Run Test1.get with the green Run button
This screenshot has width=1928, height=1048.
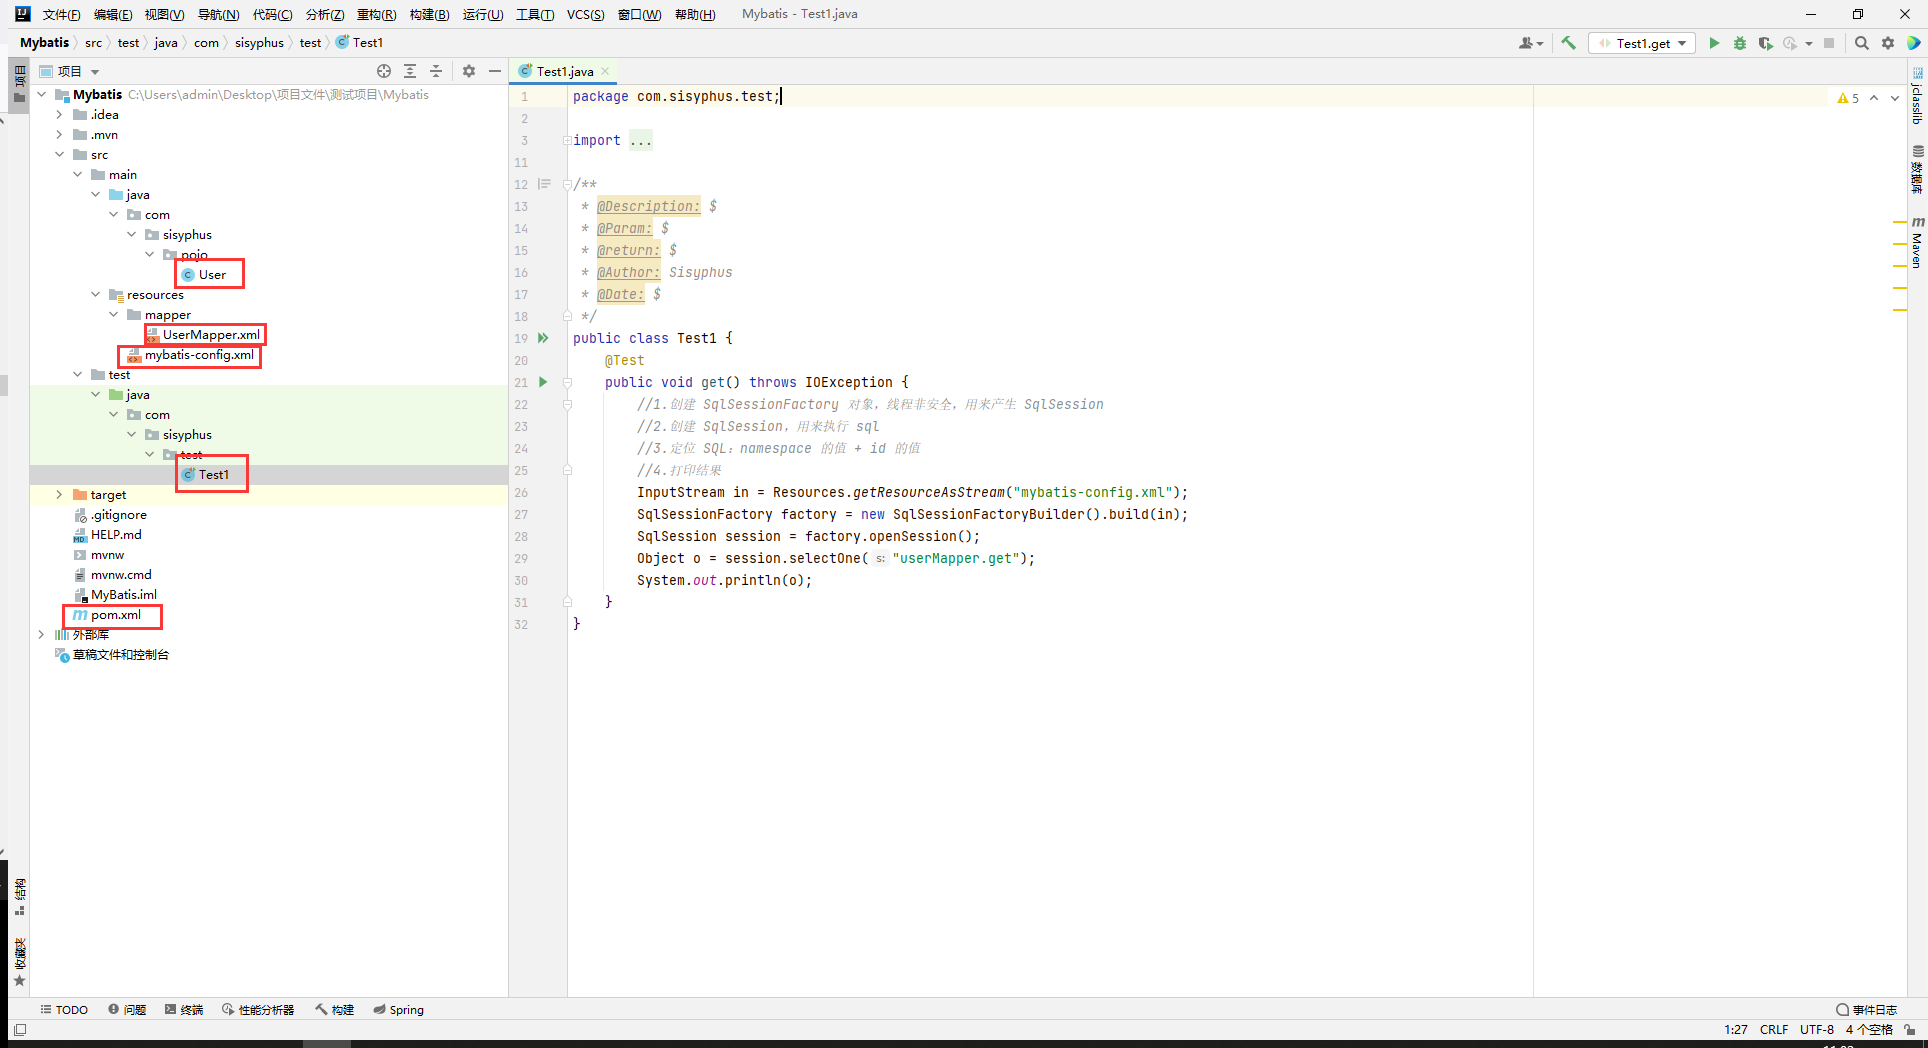1714,43
